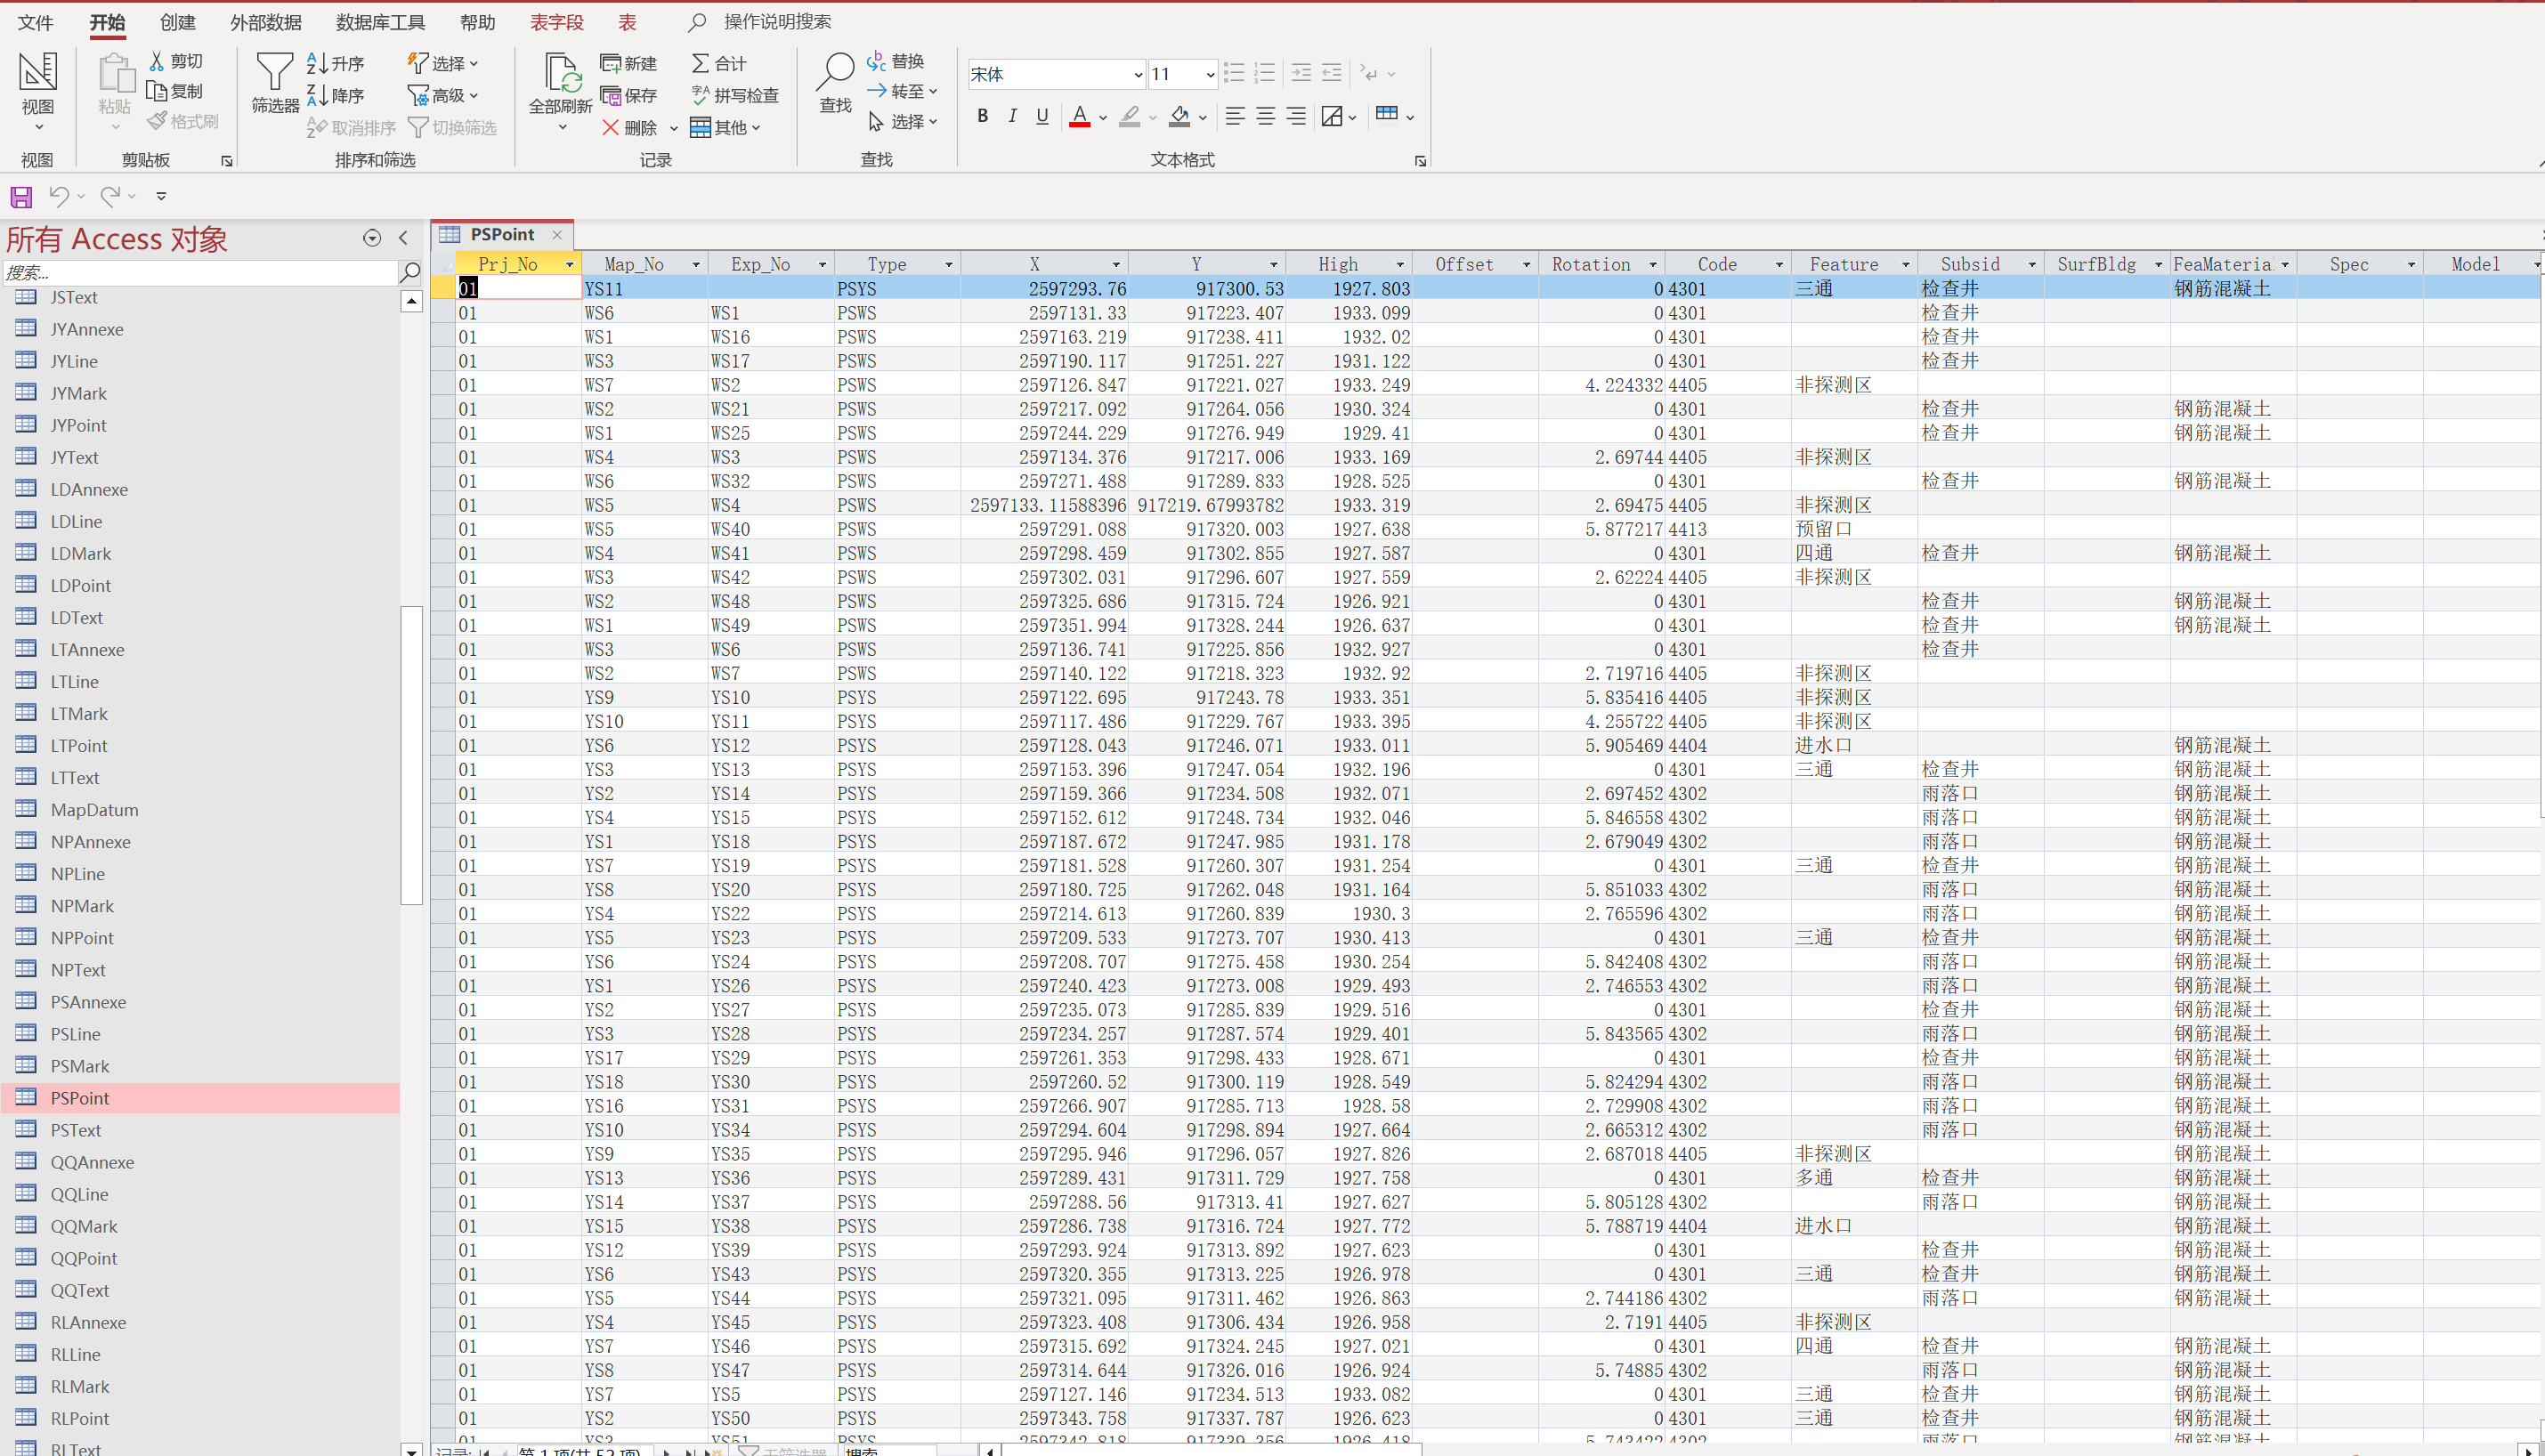The image size is (2545, 1456).
Task: Center align text in text formatting
Action: (x=1265, y=116)
